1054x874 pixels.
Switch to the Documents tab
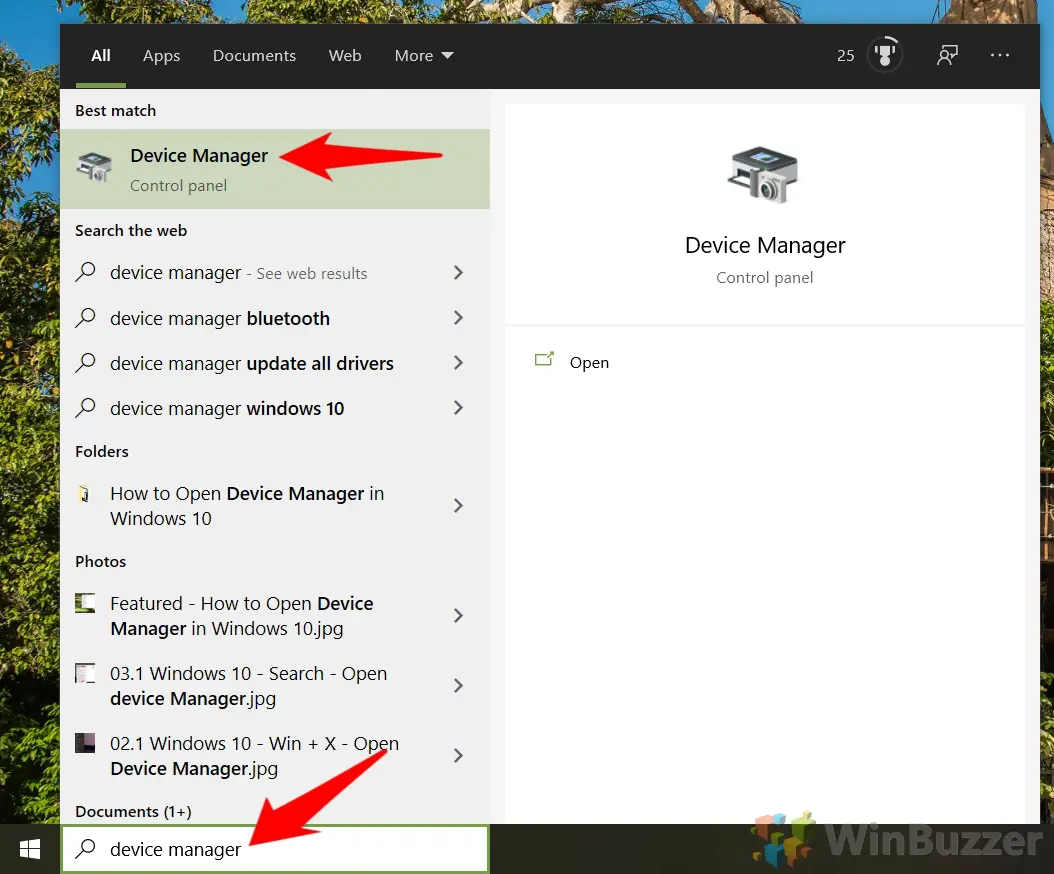(254, 56)
